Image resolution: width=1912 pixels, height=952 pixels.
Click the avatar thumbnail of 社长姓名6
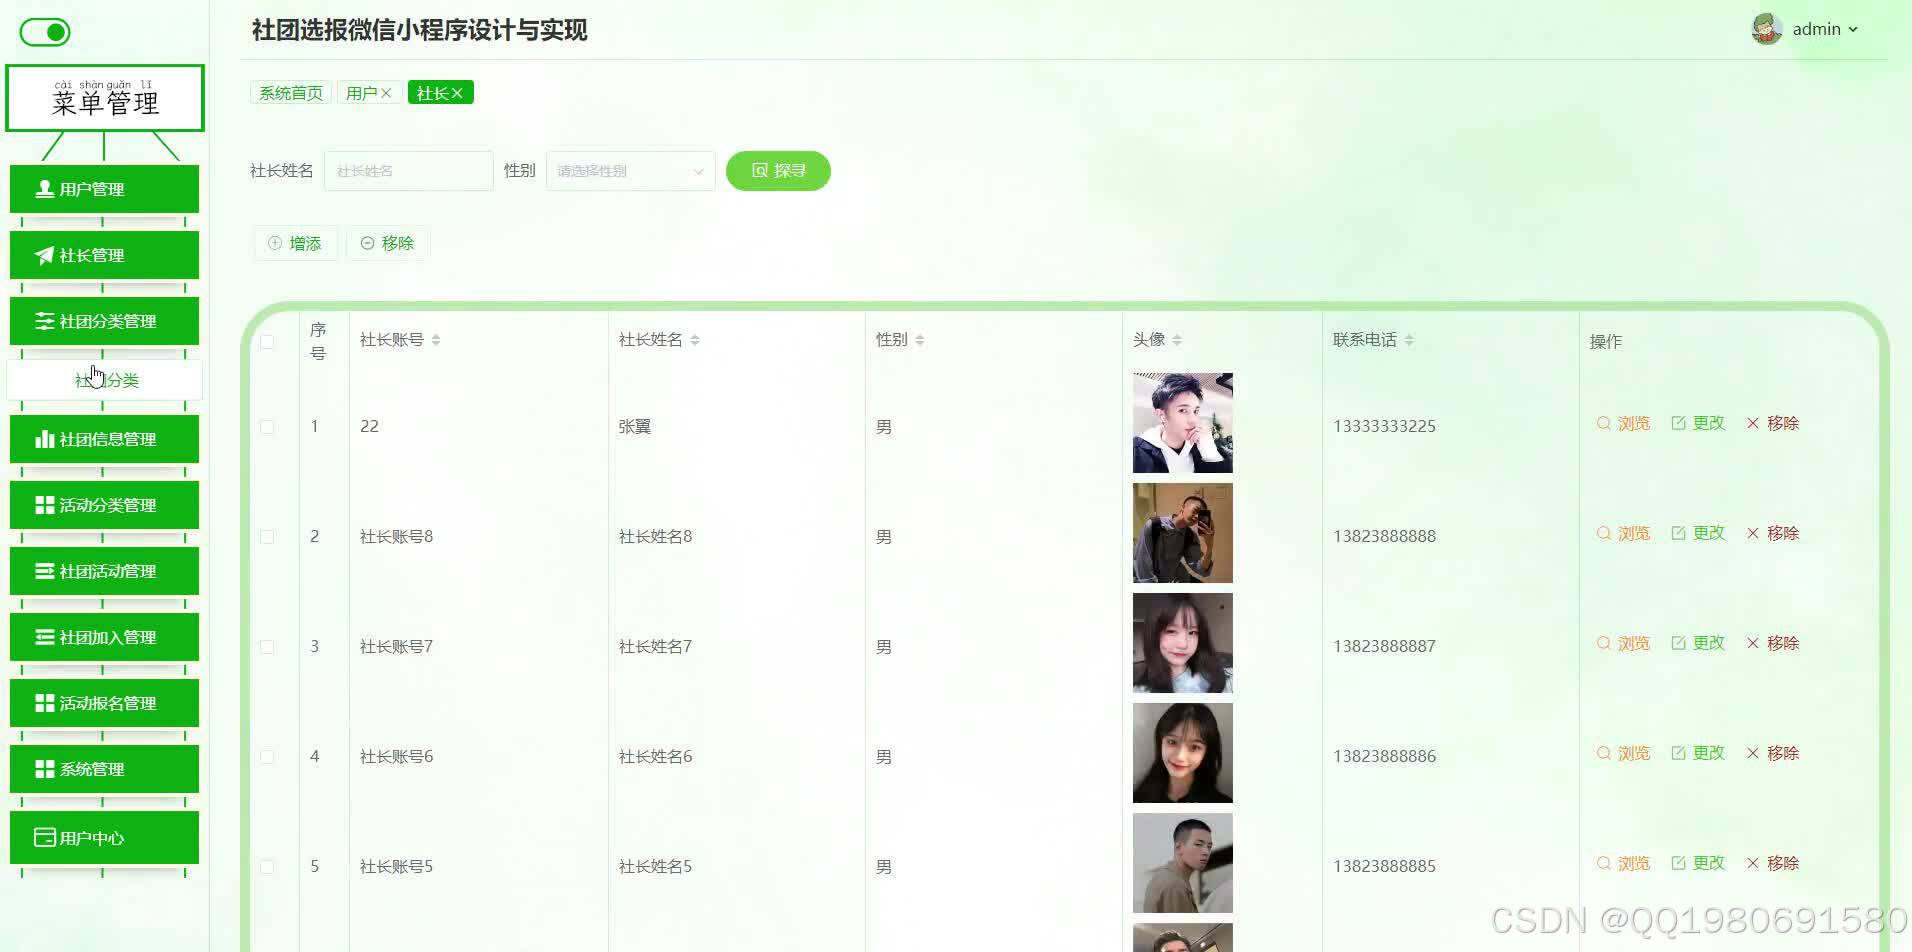pos(1183,753)
